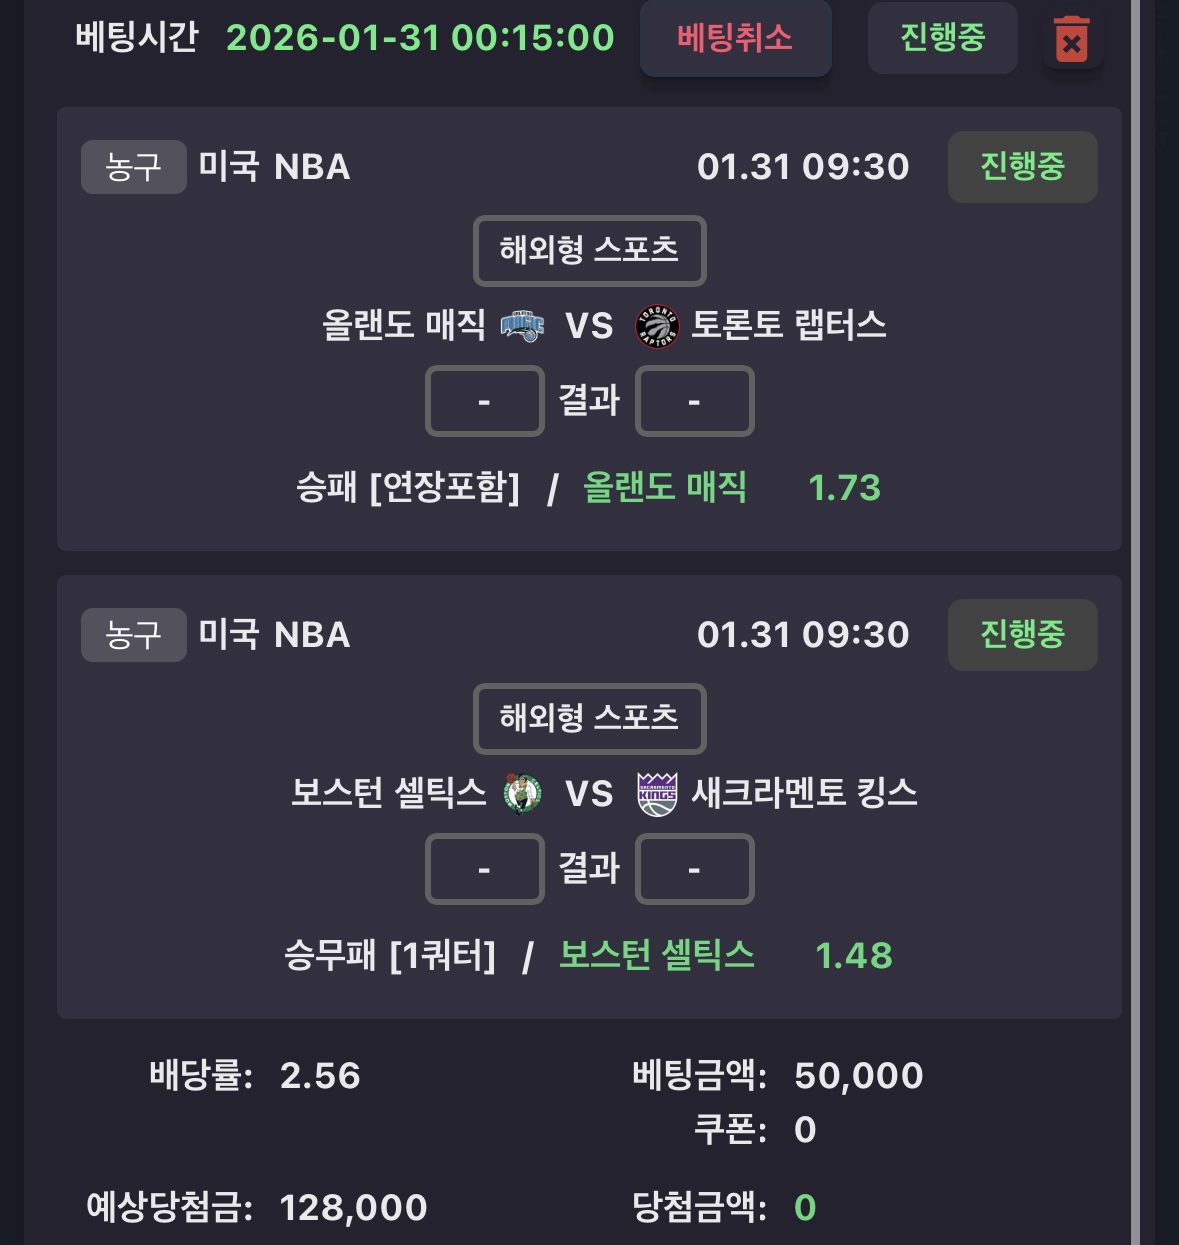Viewport: 1179px width, 1245px height.
Task: Select 농구 tag on Boston Celtics match
Action: (133, 635)
